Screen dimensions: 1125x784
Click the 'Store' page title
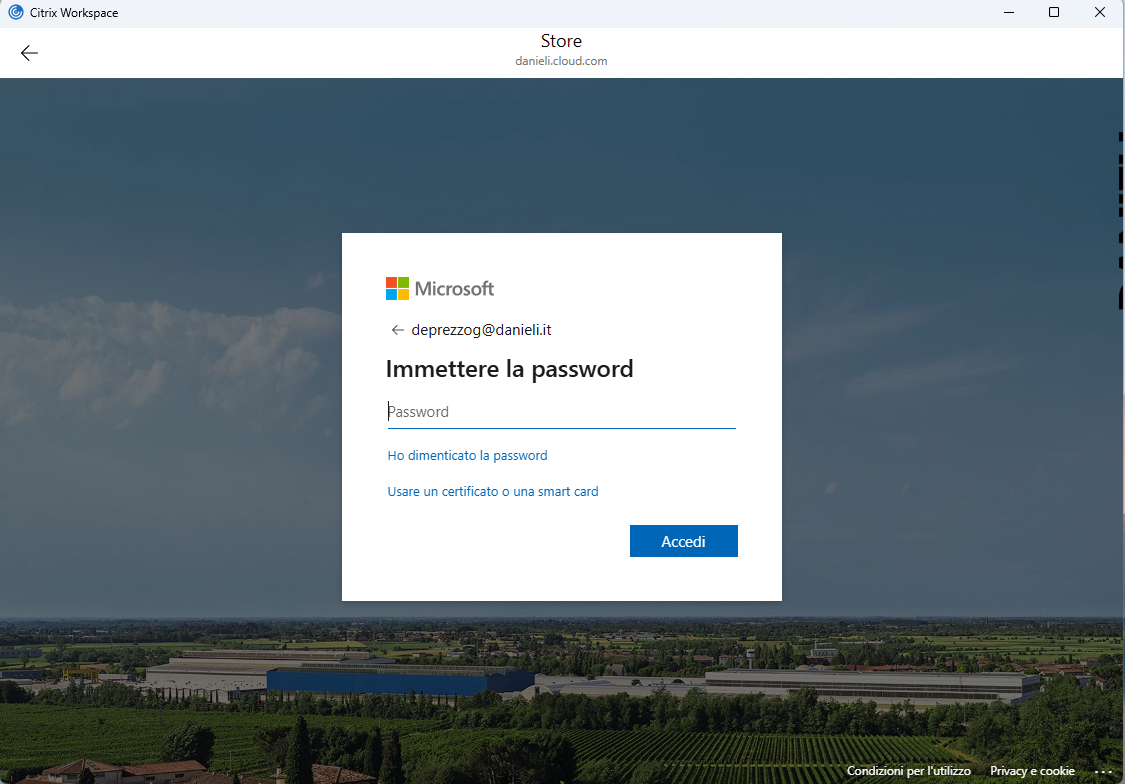[x=561, y=41]
